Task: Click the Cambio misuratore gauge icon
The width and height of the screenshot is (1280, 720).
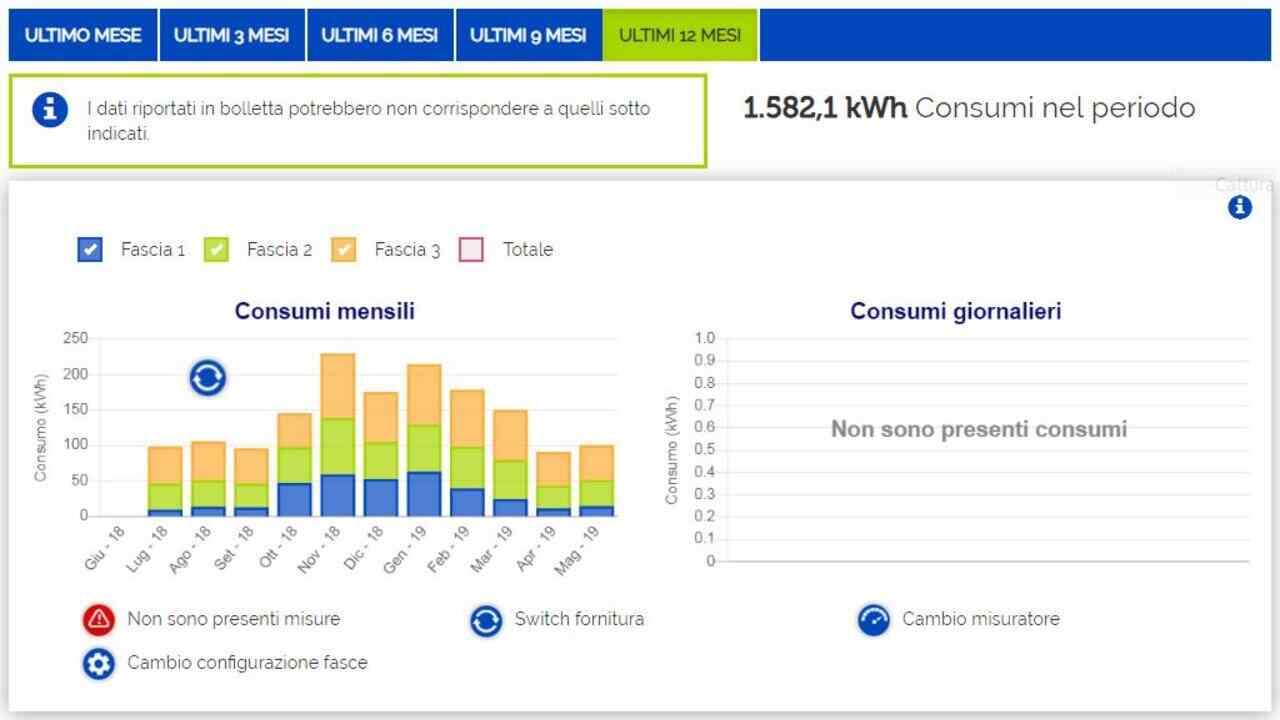Action: (x=874, y=620)
